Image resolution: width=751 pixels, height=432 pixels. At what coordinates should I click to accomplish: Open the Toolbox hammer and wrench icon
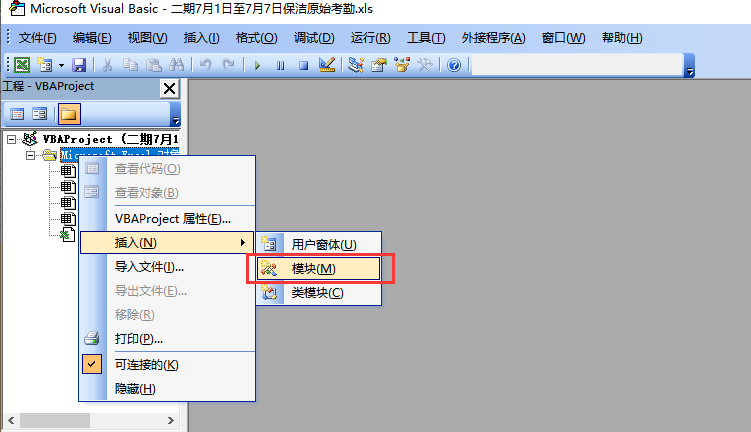point(425,65)
